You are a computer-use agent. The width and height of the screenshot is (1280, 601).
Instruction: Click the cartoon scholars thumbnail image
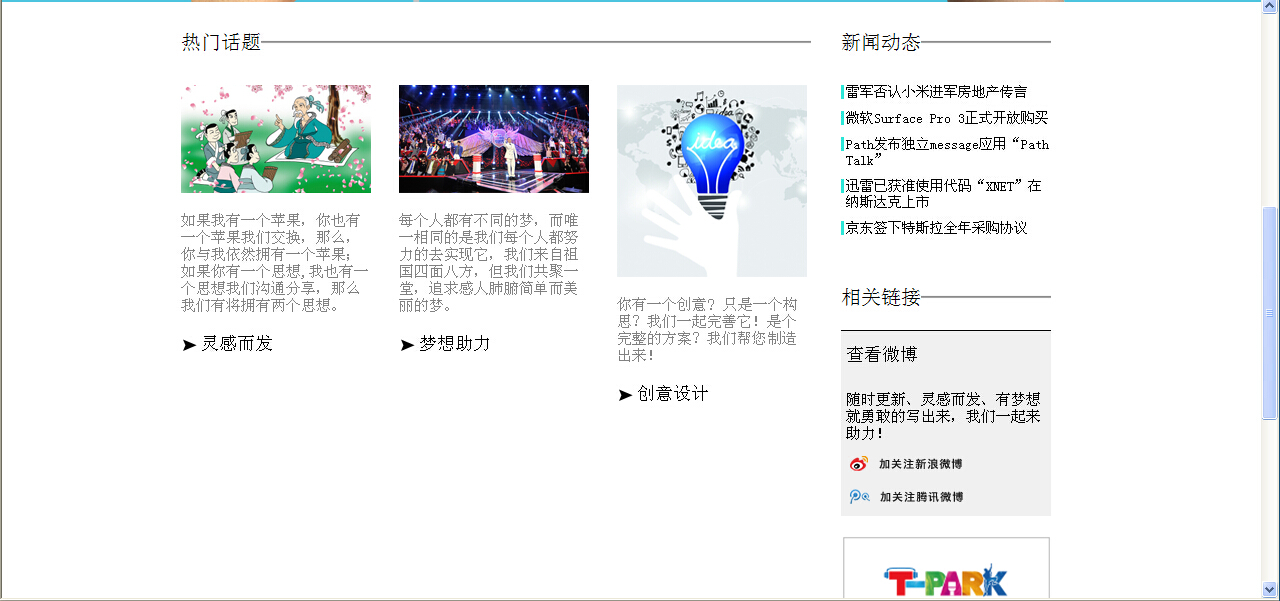point(276,139)
